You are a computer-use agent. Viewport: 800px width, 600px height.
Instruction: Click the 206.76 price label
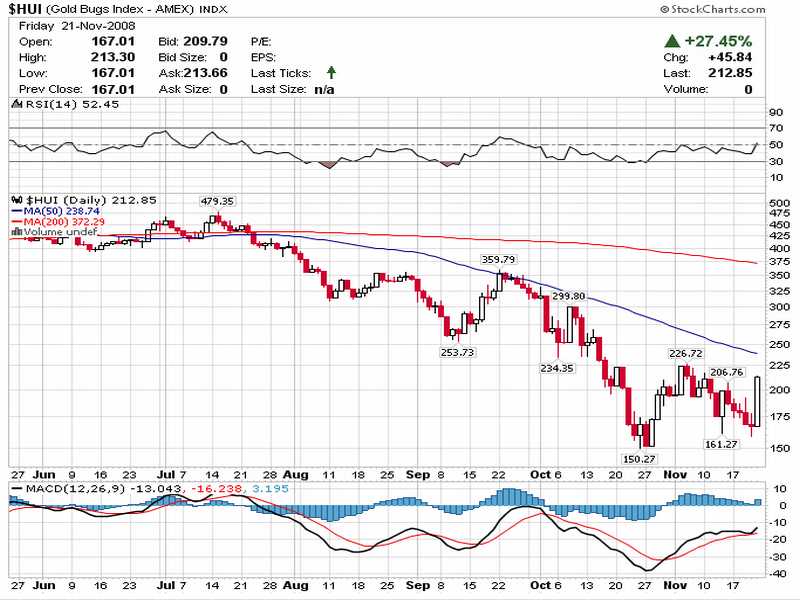click(727, 372)
